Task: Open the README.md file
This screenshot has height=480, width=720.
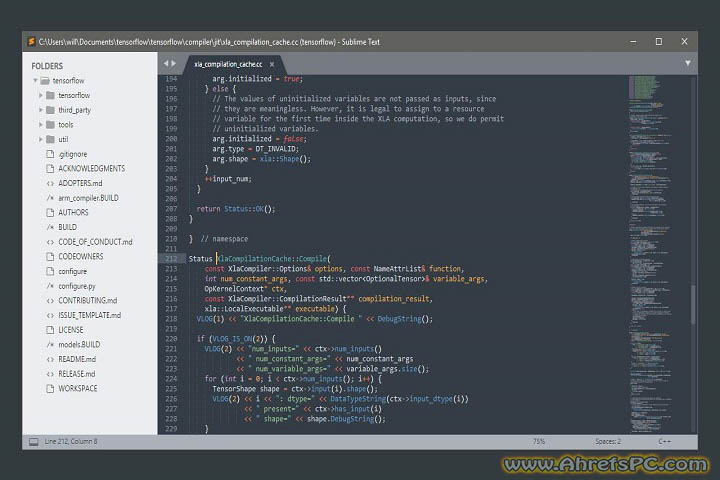Action: pos(77,359)
